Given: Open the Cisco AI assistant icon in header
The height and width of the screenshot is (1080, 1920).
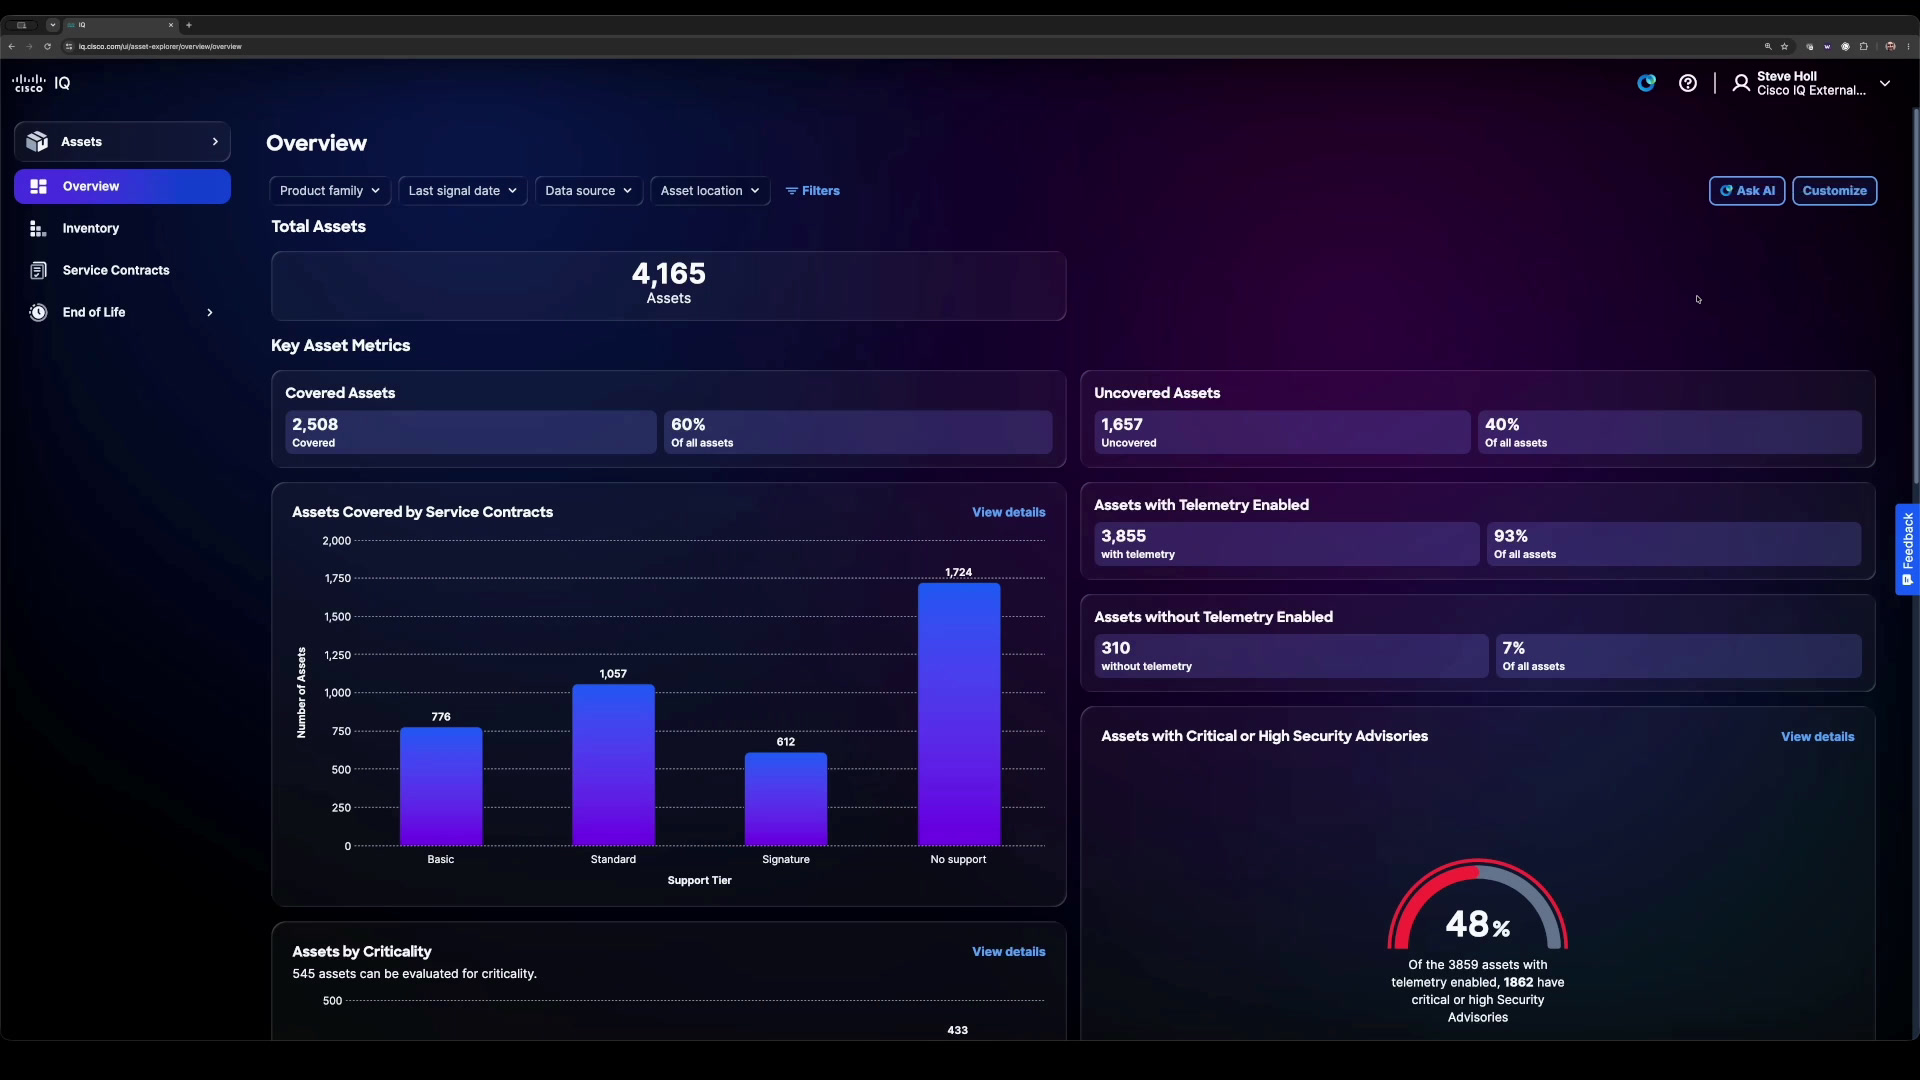Looking at the screenshot, I should [x=1646, y=83].
